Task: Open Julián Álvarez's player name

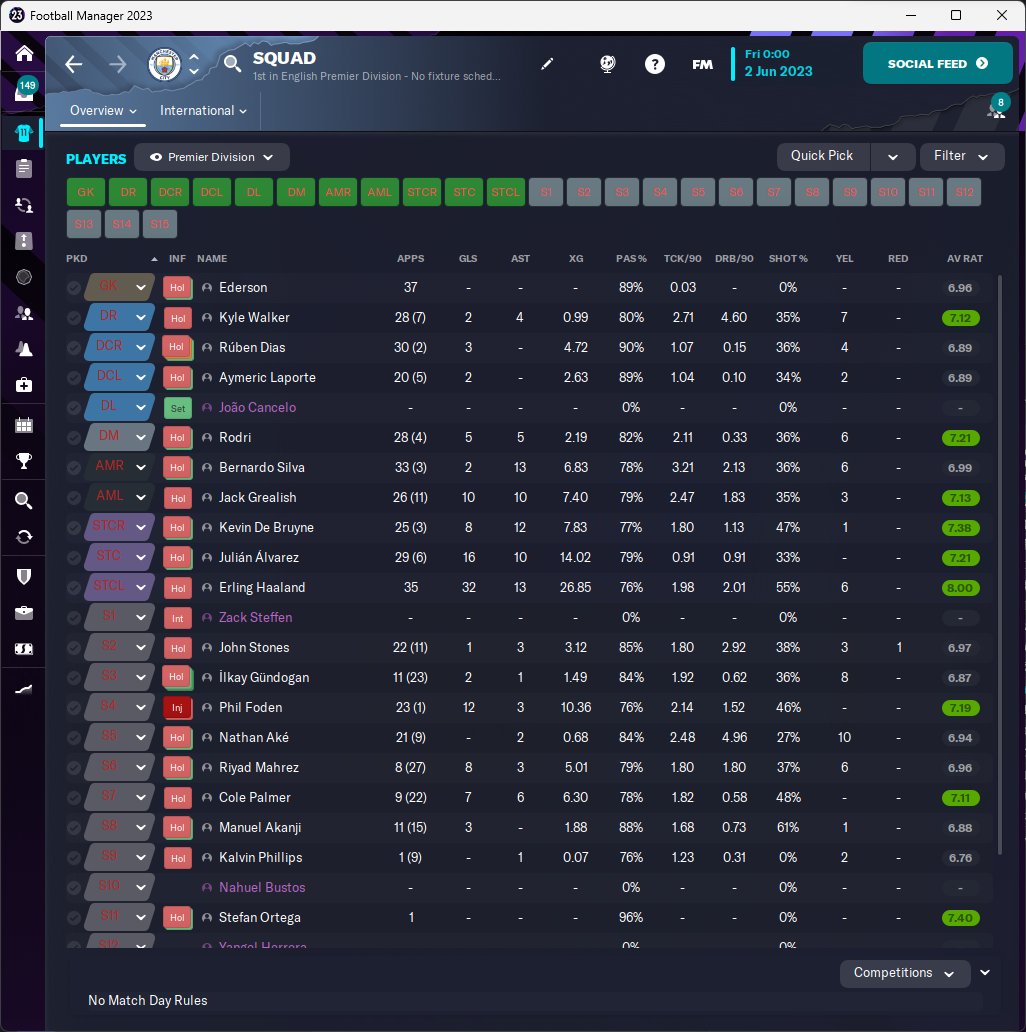Action: pyautogui.click(x=259, y=557)
